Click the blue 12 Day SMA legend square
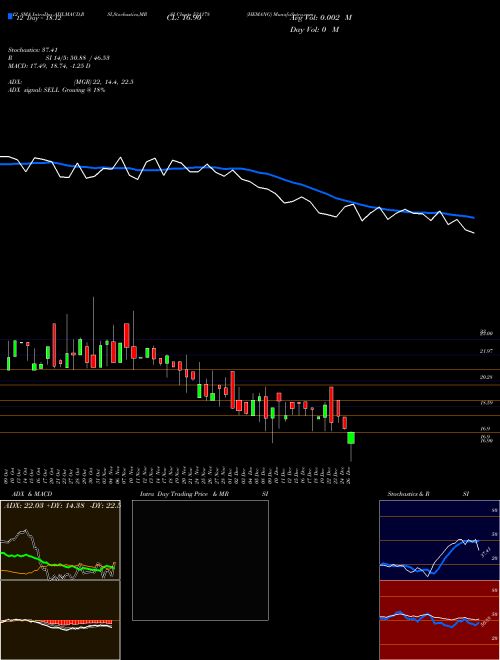Image resolution: width=500 pixels, height=660 pixels. (11, 16)
